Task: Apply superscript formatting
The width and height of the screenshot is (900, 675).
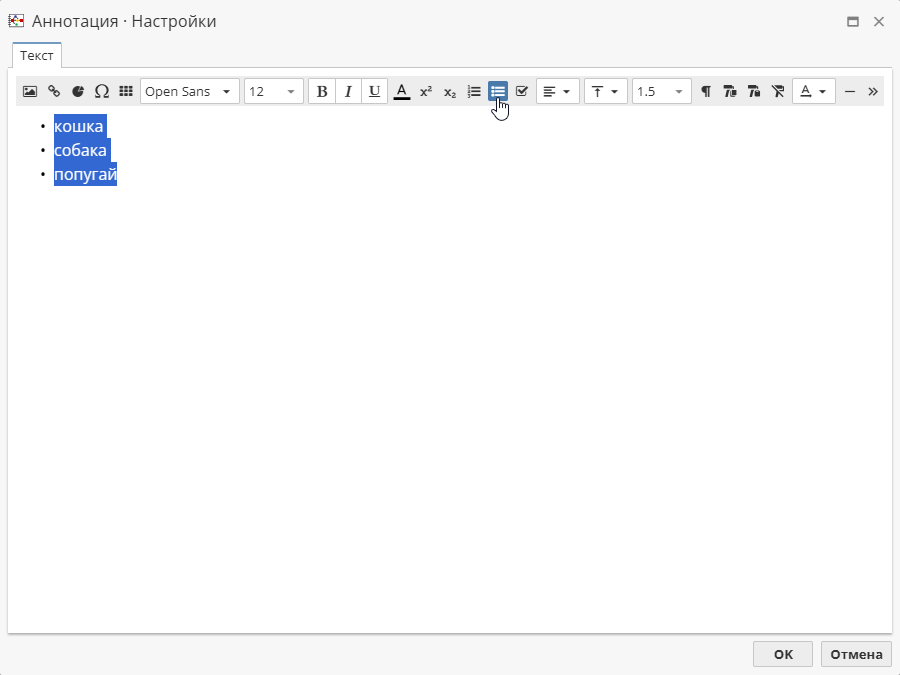Action: (426, 91)
